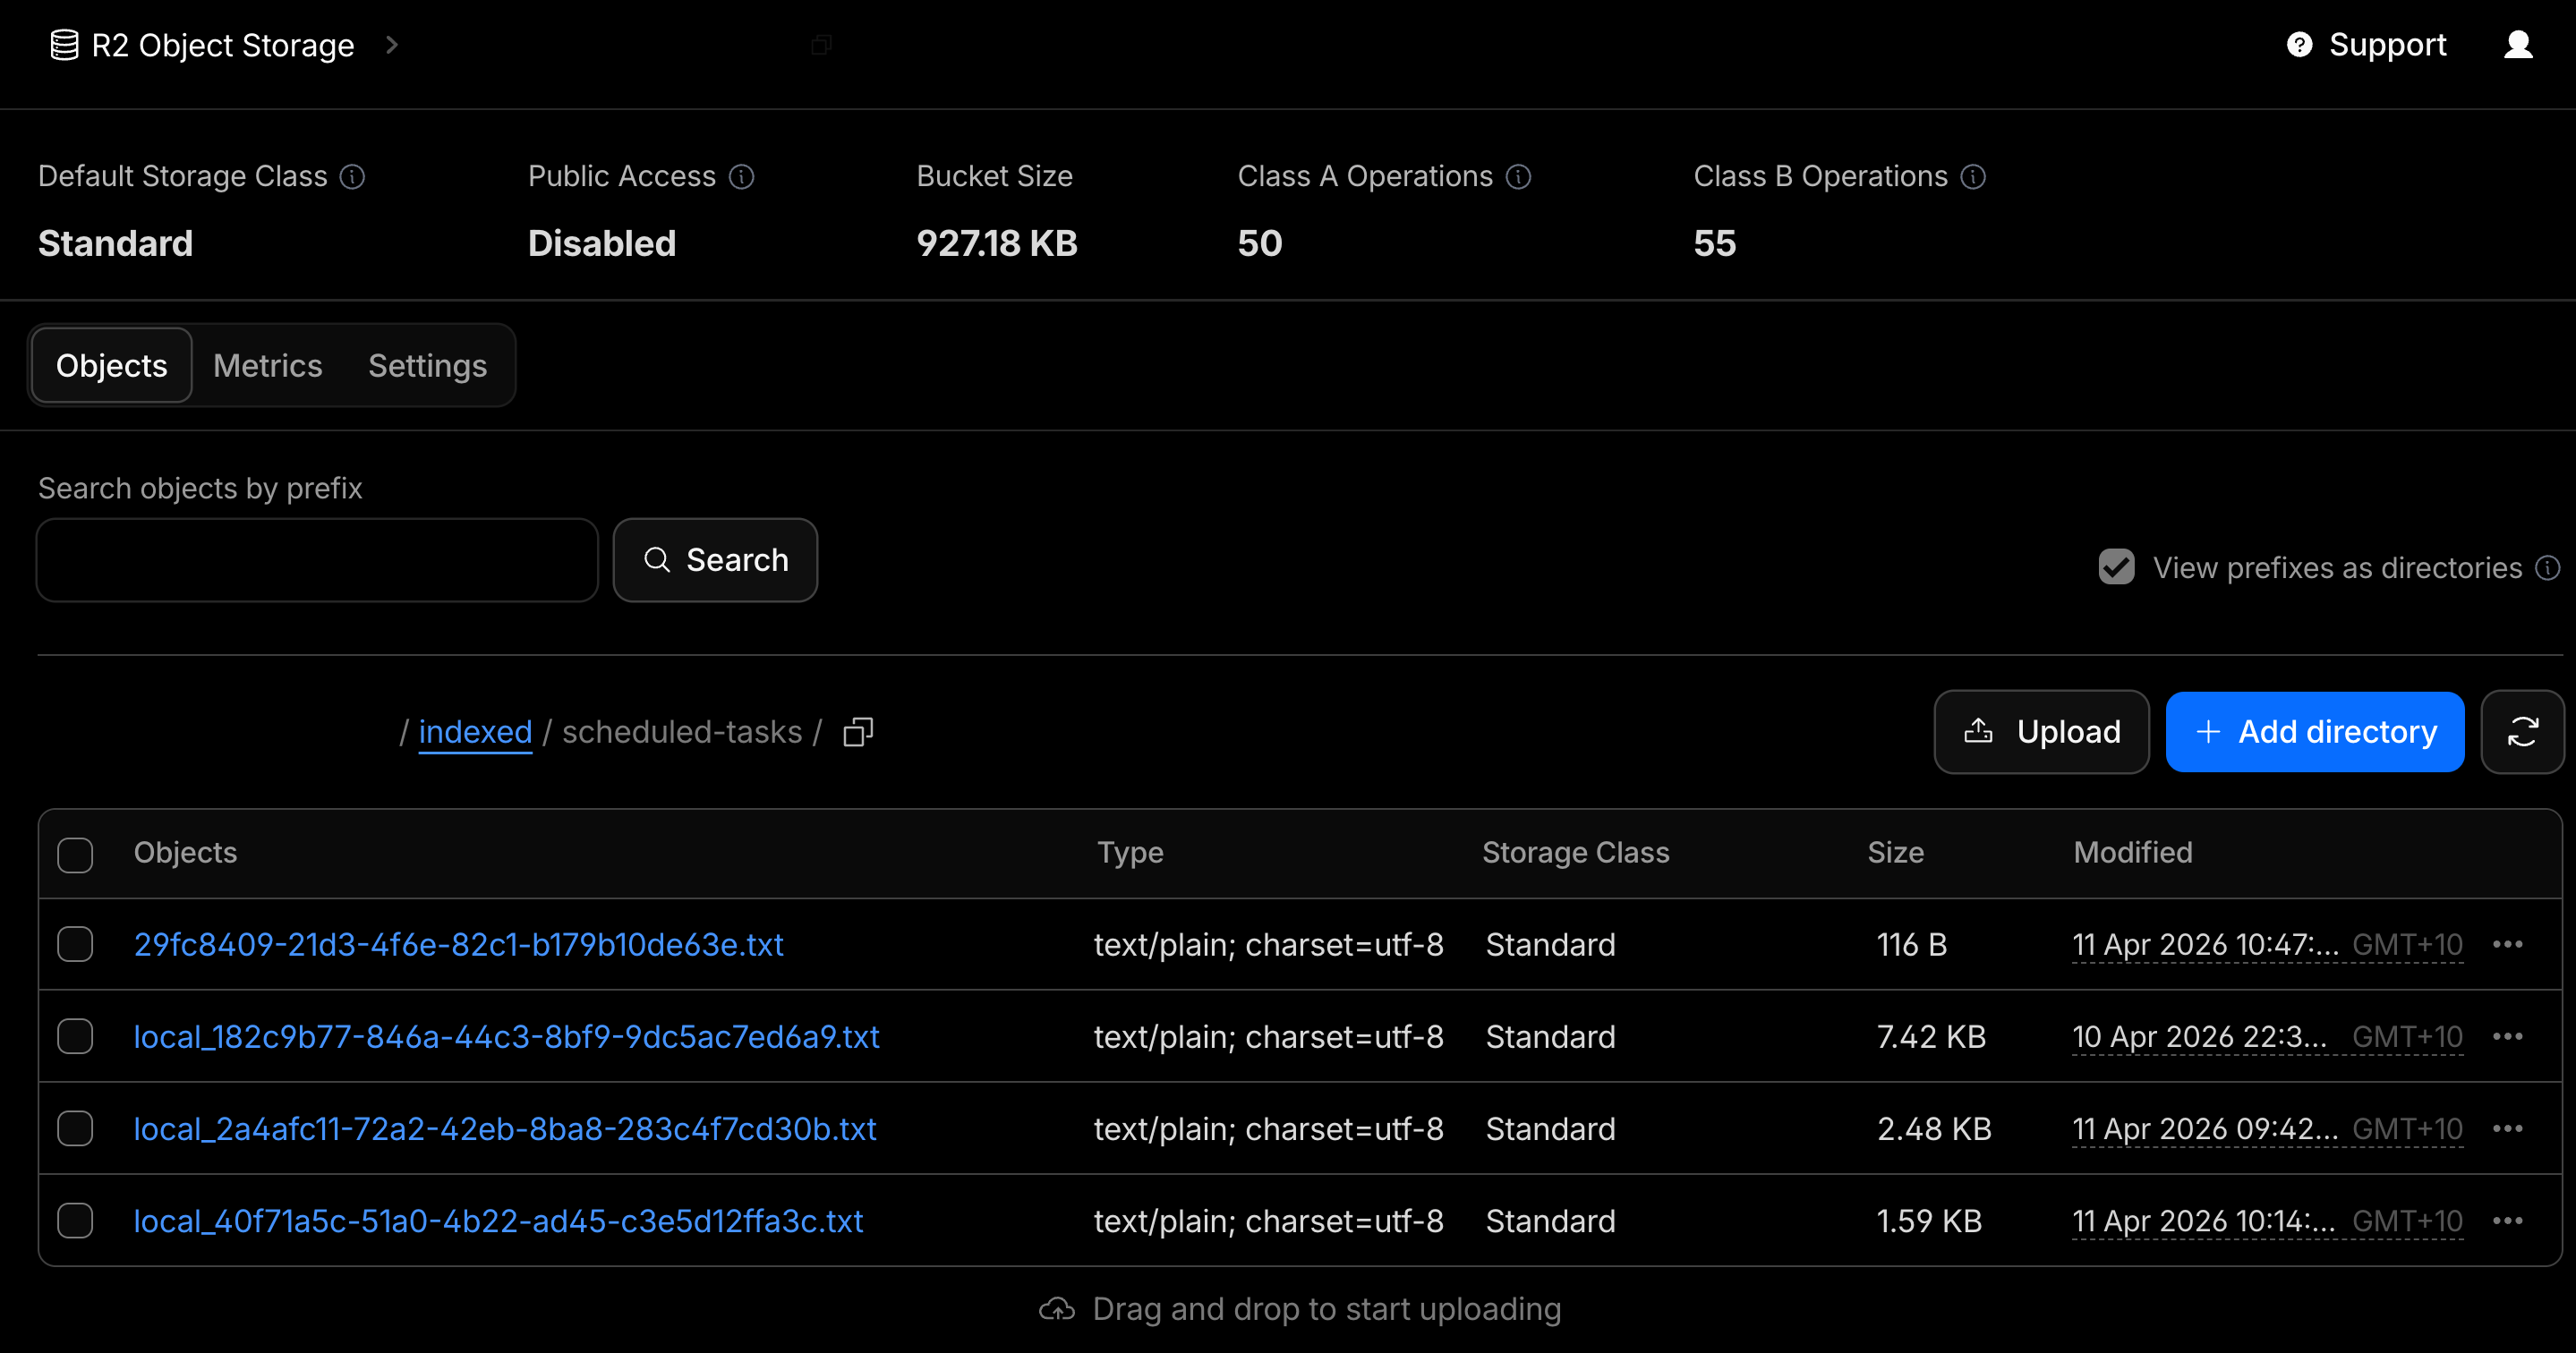This screenshot has height=1353, width=2576.
Task: Open the user account profile icon
Action: 2517,45
